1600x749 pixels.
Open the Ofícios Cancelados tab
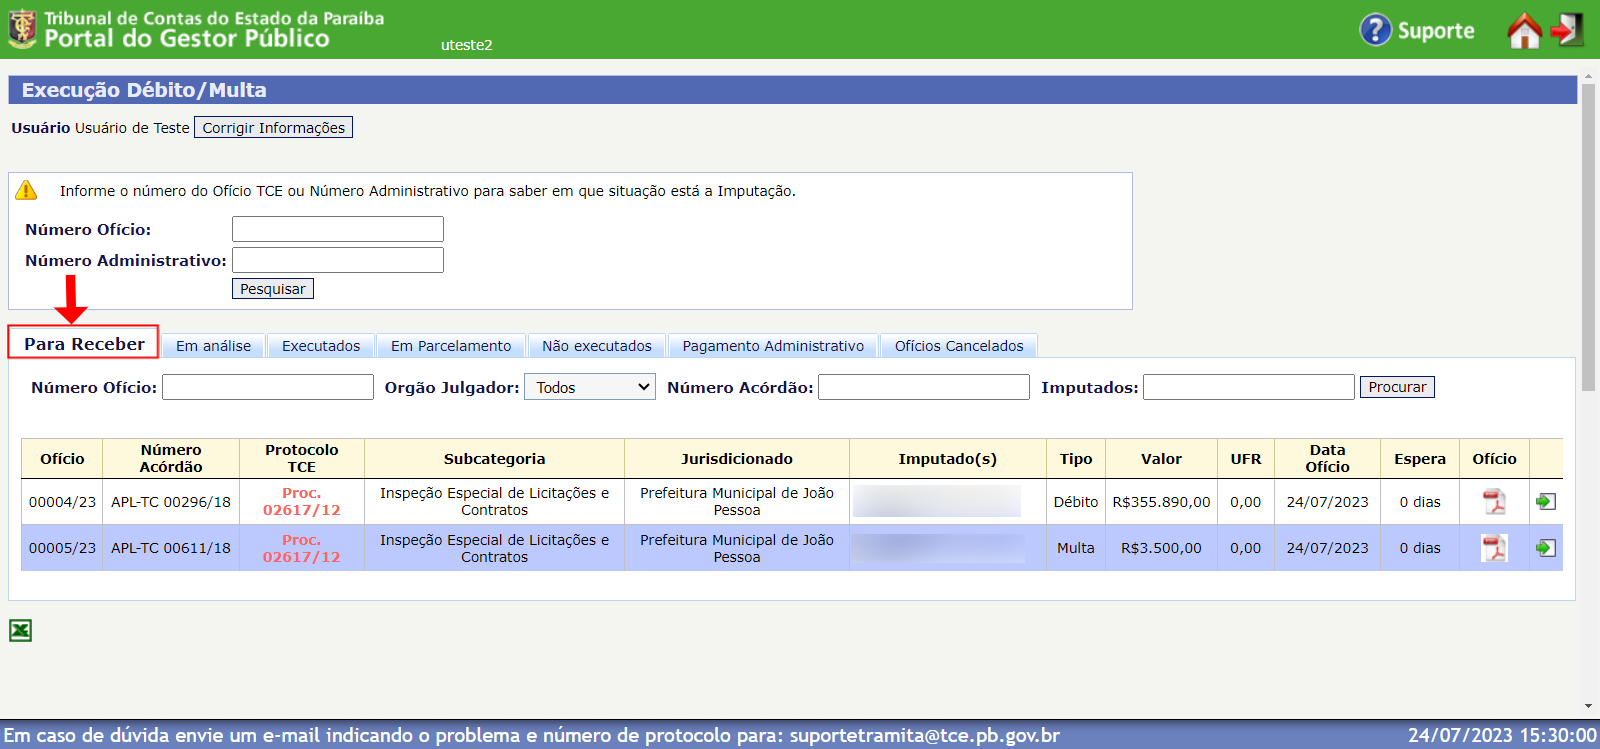(959, 346)
